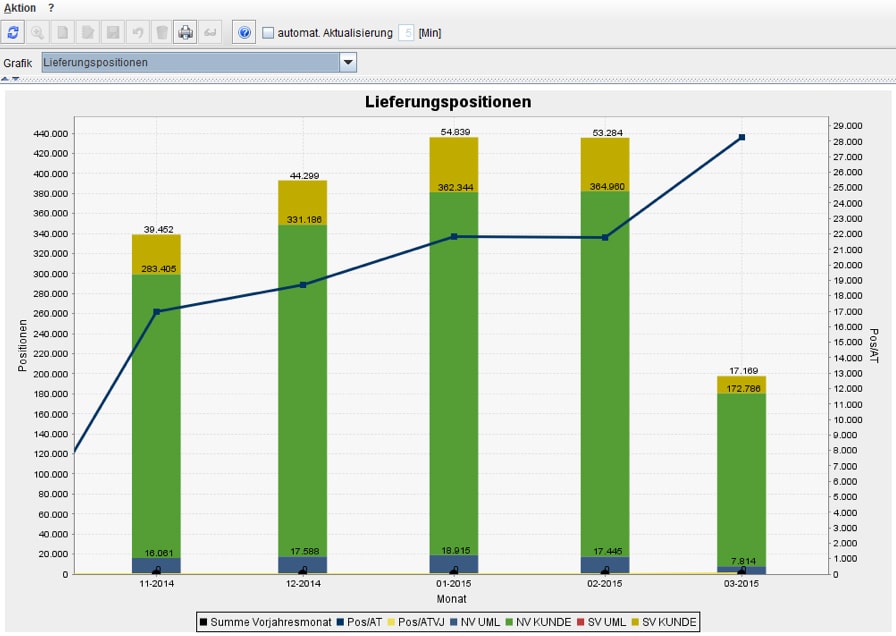Click the disabled trash delete icon

(x=162, y=33)
